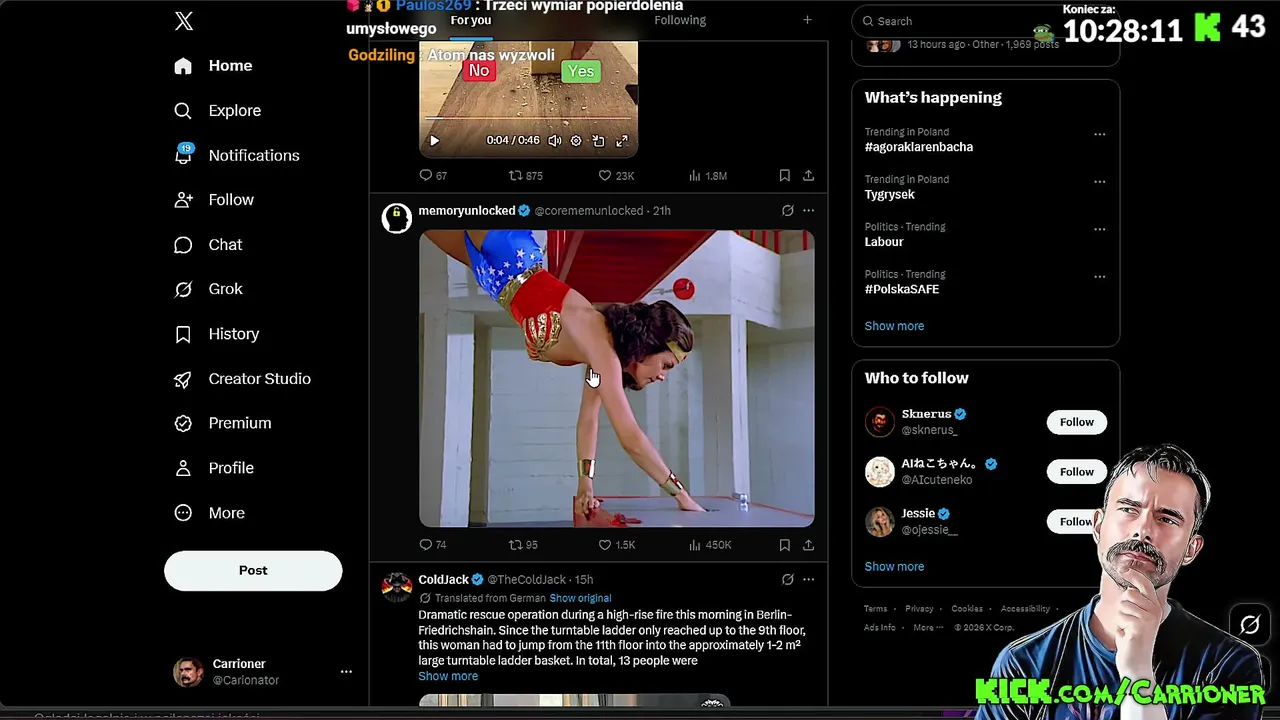Open video settings gear icon
Image resolution: width=1280 pixels, height=720 pixels.
coord(576,141)
